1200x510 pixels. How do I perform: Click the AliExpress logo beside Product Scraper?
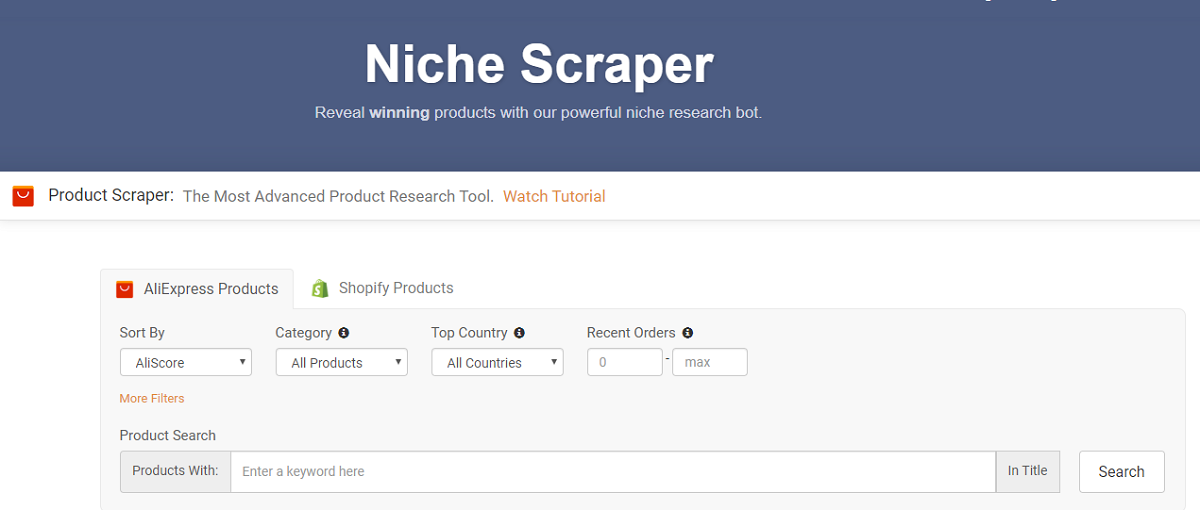tap(23, 196)
